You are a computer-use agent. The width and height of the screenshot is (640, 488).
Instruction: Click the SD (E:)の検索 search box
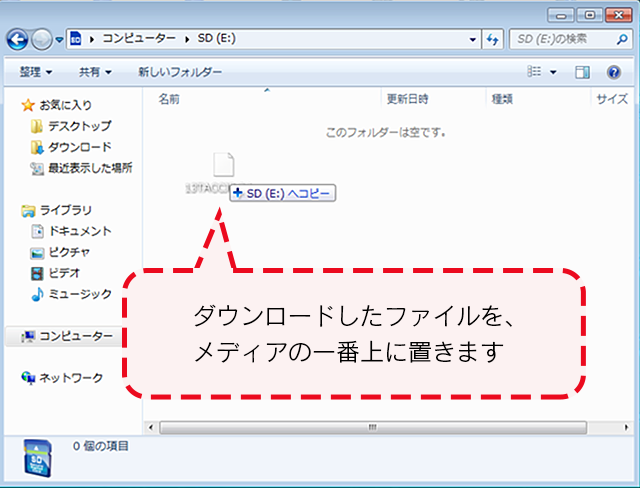pos(565,39)
